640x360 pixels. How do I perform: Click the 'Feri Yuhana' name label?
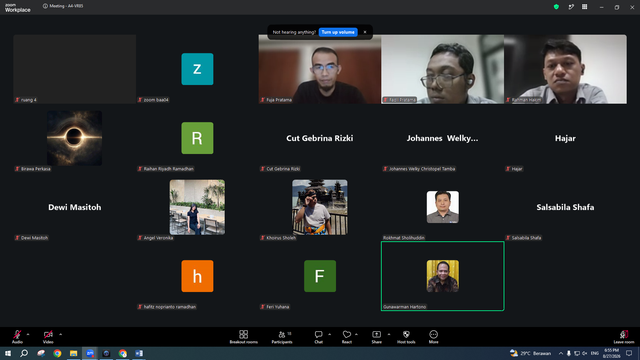point(278,307)
